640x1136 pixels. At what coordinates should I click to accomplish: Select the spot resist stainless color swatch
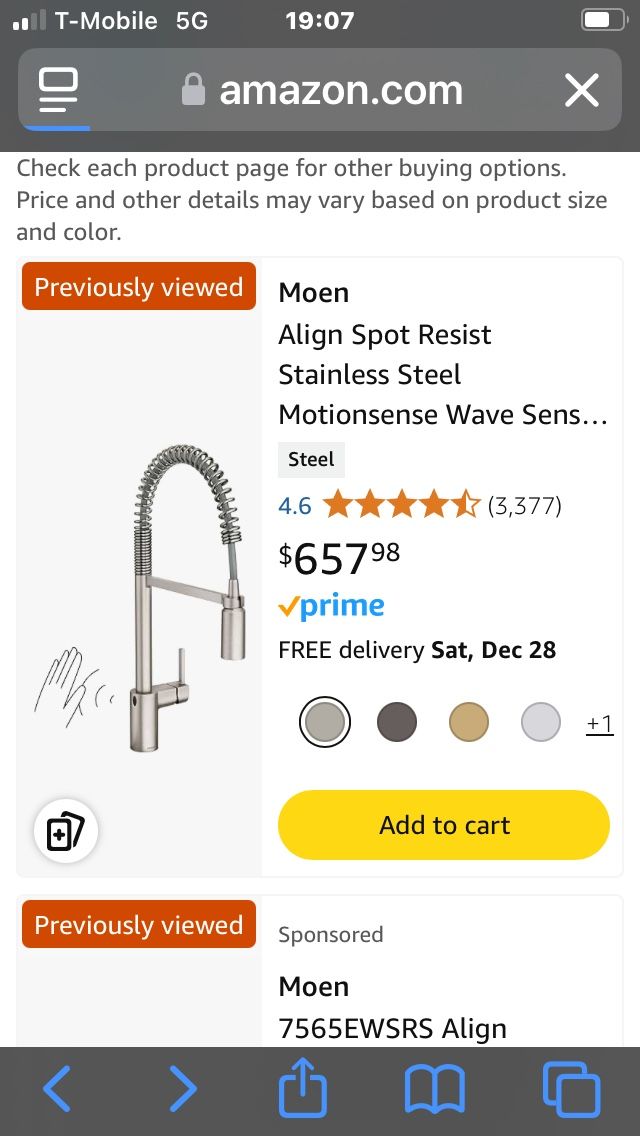click(x=325, y=722)
